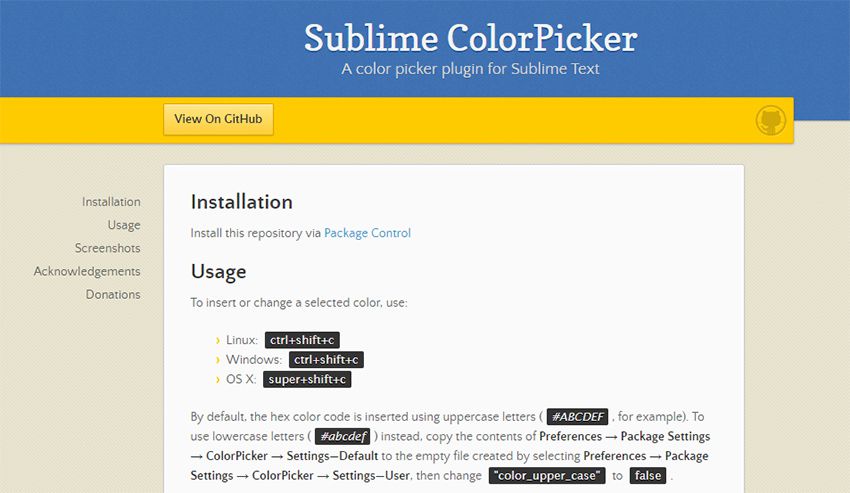The height and width of the screenshot is (493, 850).
Task: Click the lowercase #abcdef code sample
Action: [x=343, y=436]
